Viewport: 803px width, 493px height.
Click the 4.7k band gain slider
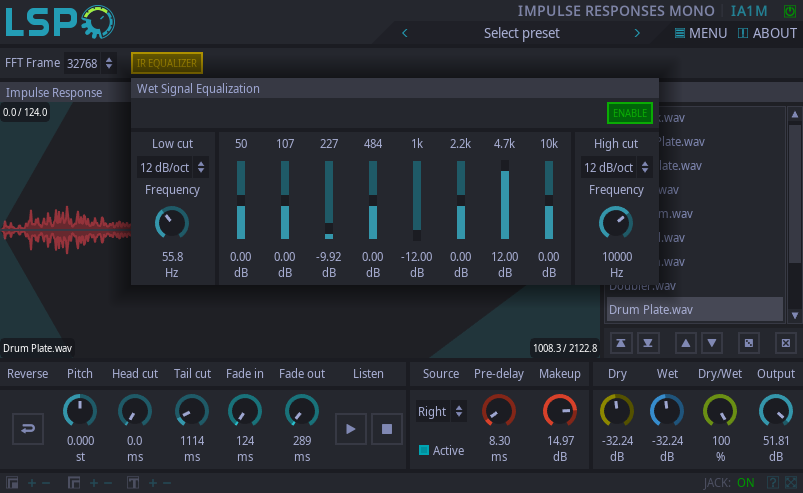(x=505, y=200)
